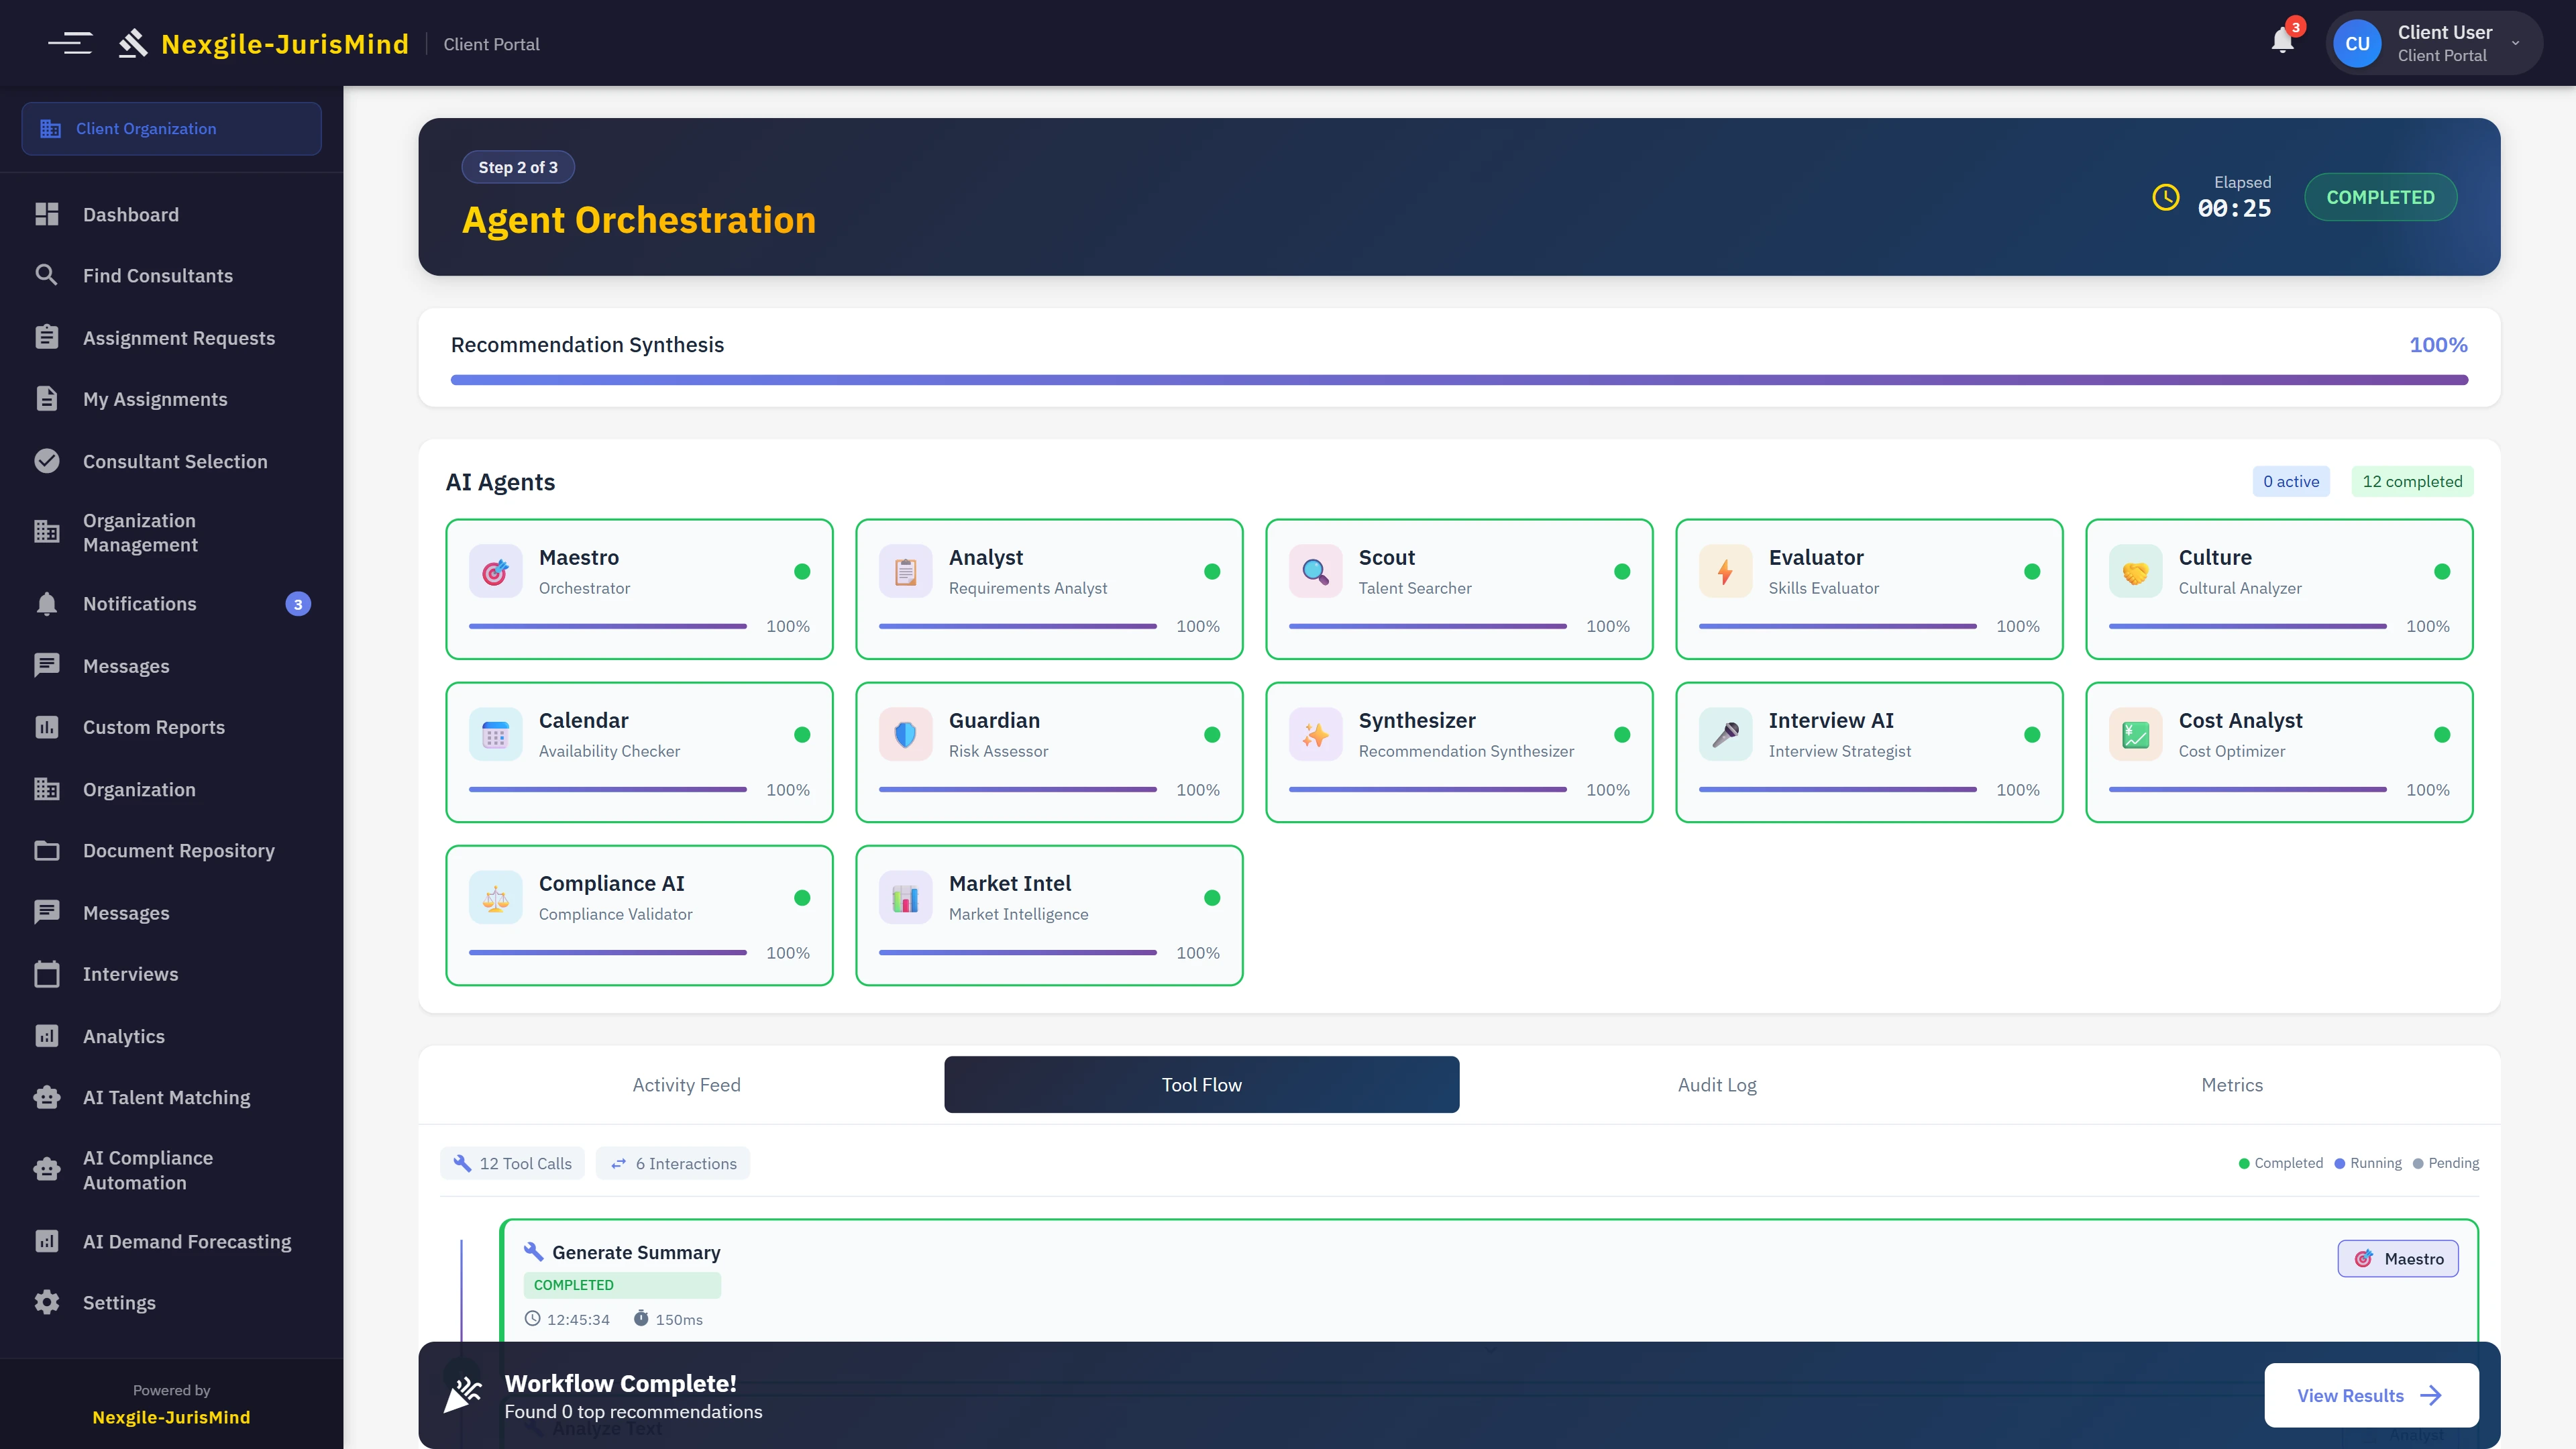Open AI Talent Matching in sidebar
Screen dimensions: 2576x1449
(166, 1097)
